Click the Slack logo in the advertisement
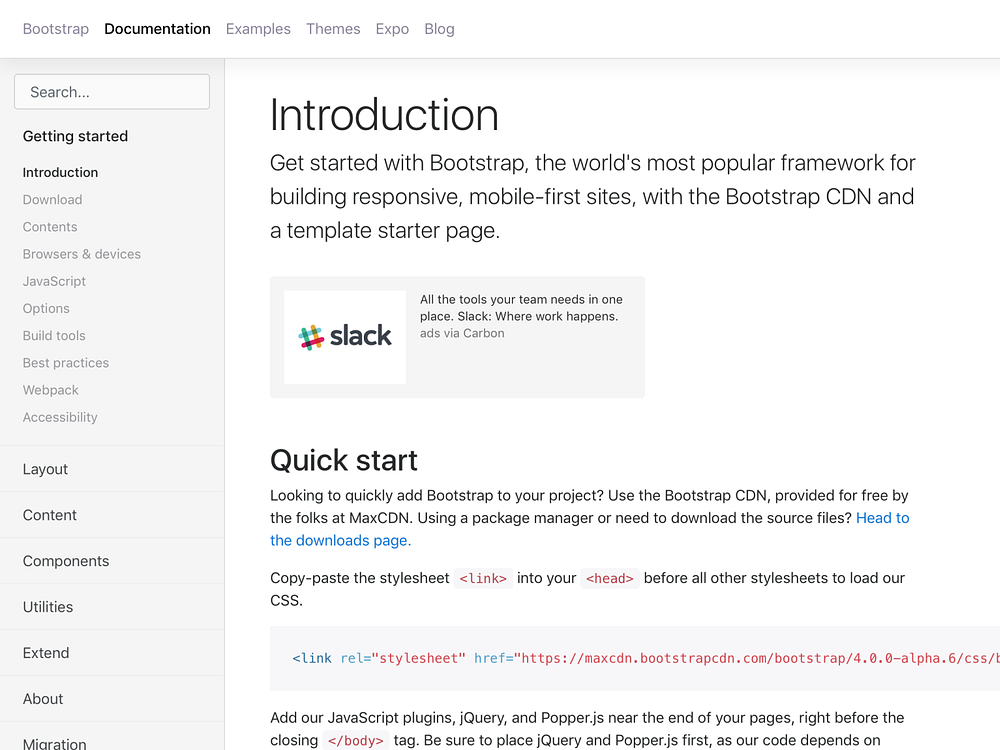This screenshot has width=1000, height=750. [x=344, y=336]
